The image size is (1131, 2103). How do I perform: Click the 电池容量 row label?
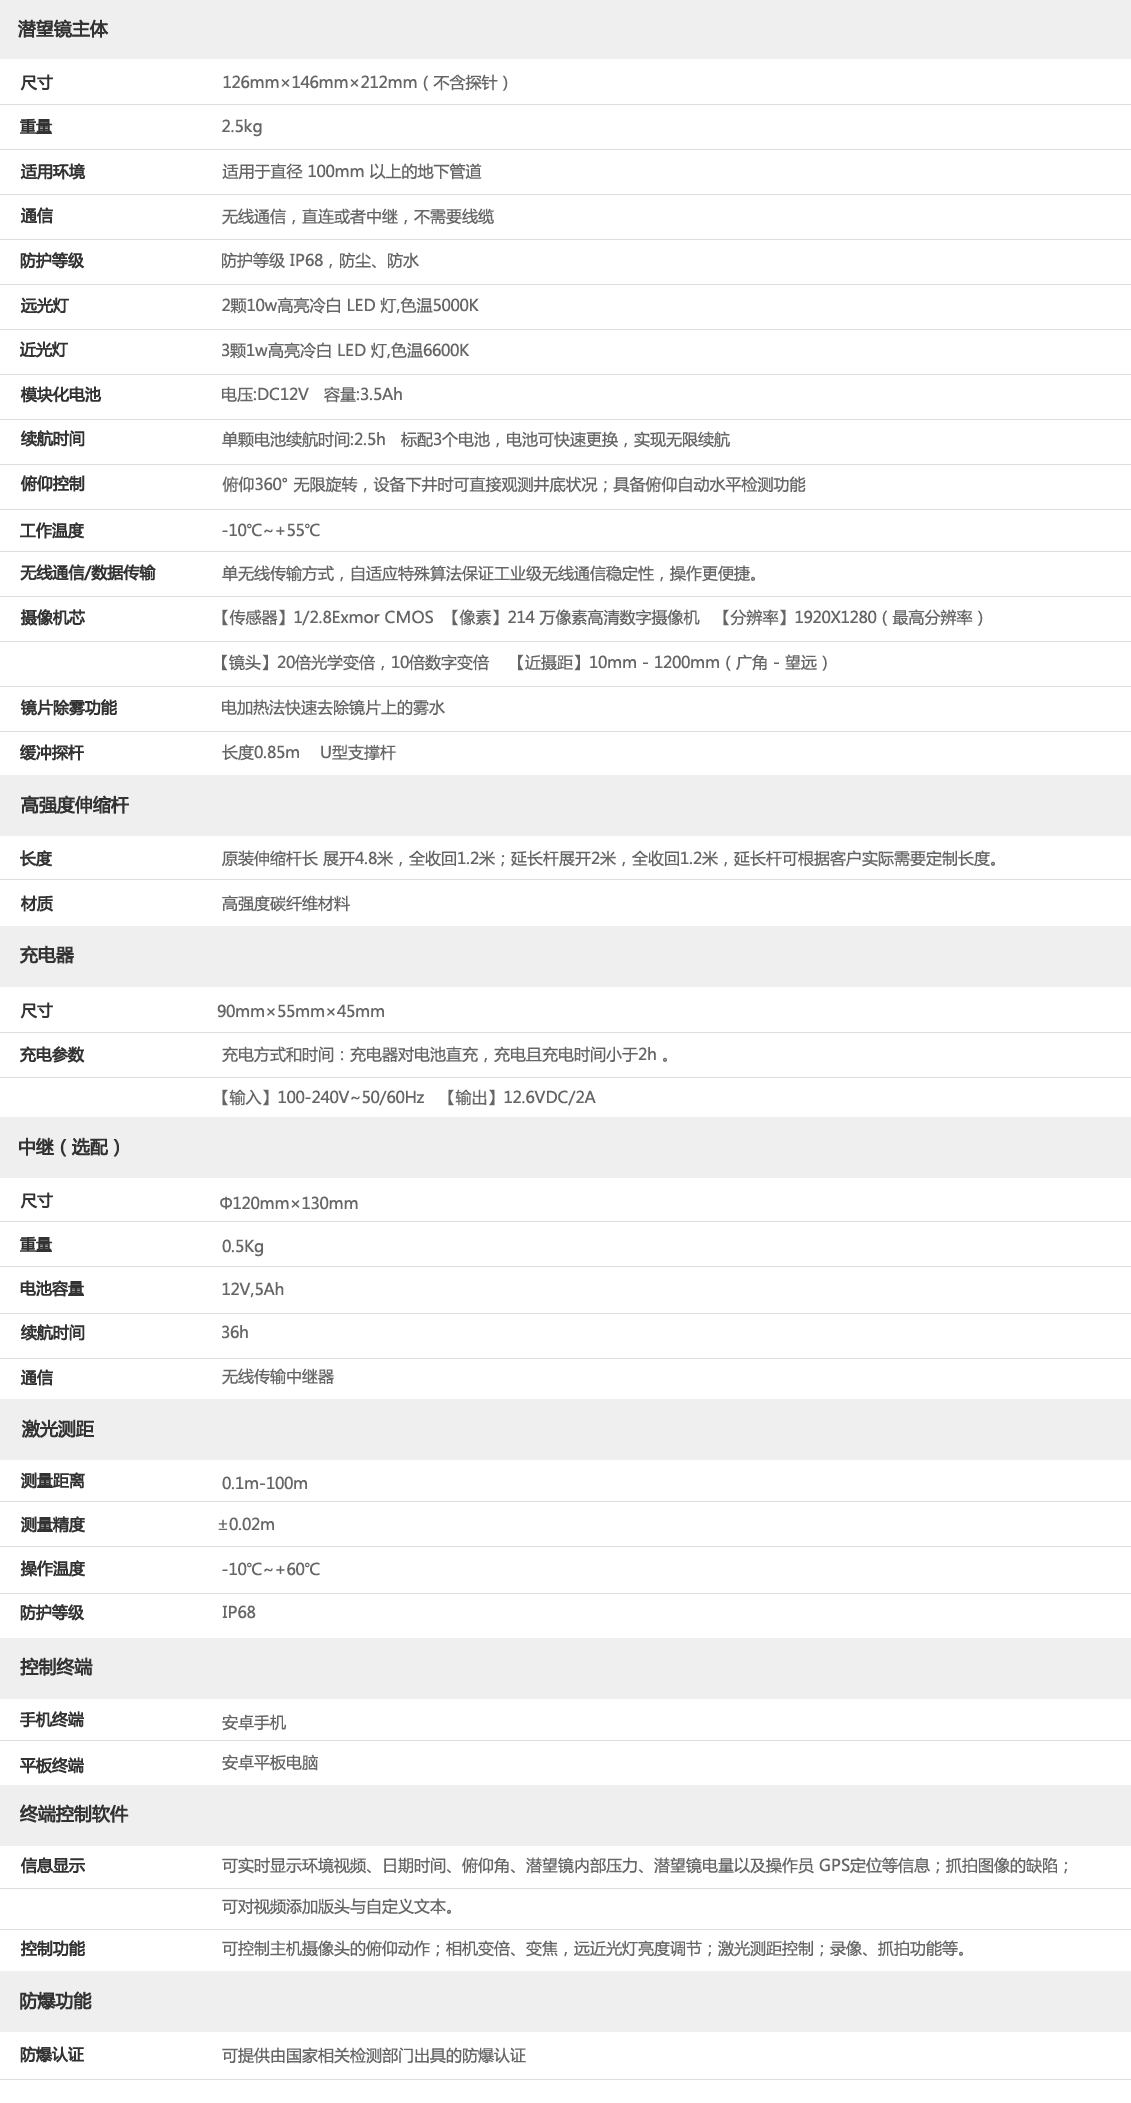click(53, 1289)
